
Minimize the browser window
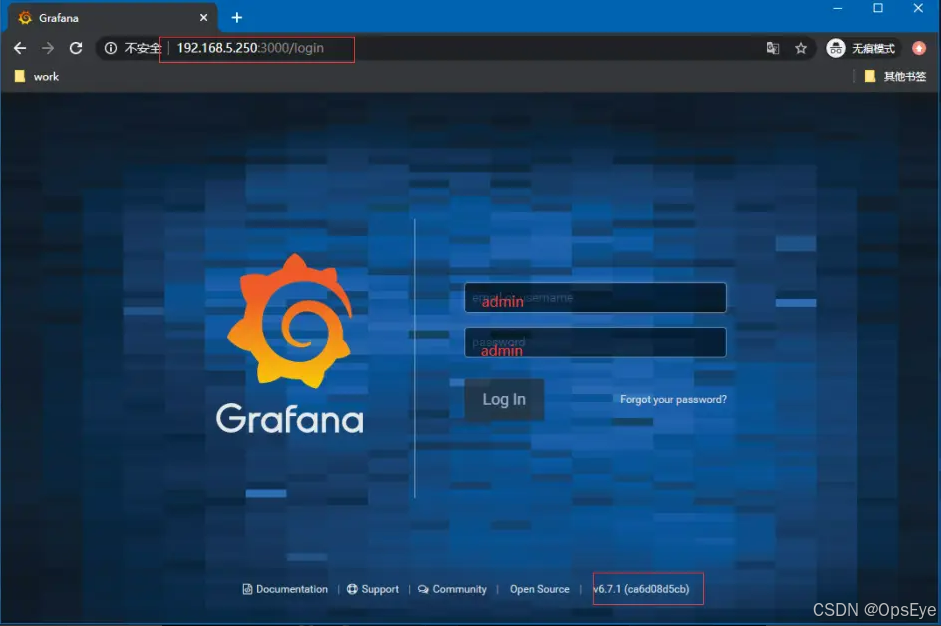pyautogui.click(x=838, y=8)
